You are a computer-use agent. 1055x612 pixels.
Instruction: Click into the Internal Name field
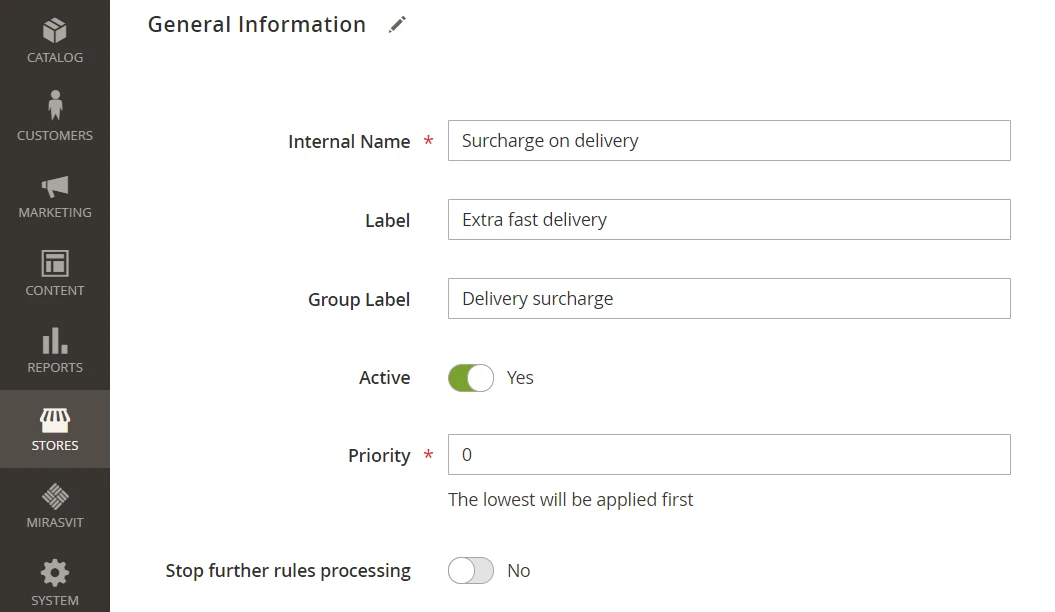coord(729,141)
